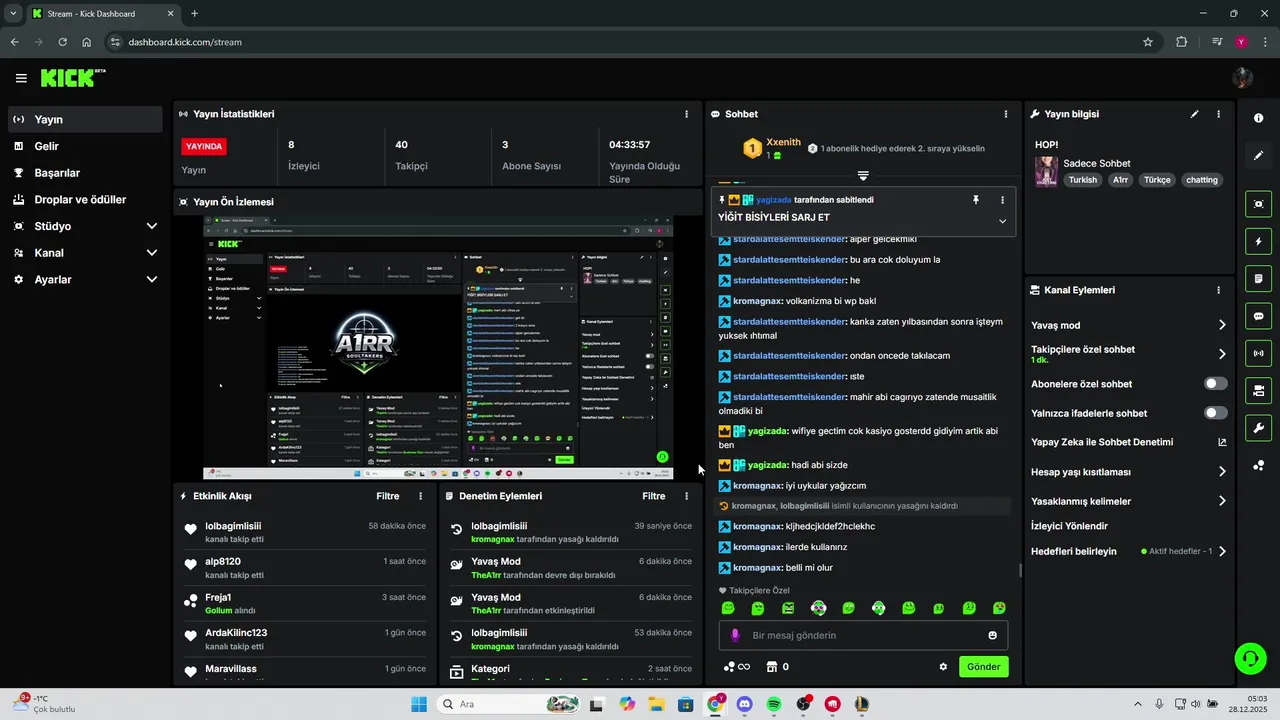Toggle chat panel bubble icon in right sidebar
This screenshot has height=720, width=1280.
coord(1258,316)
